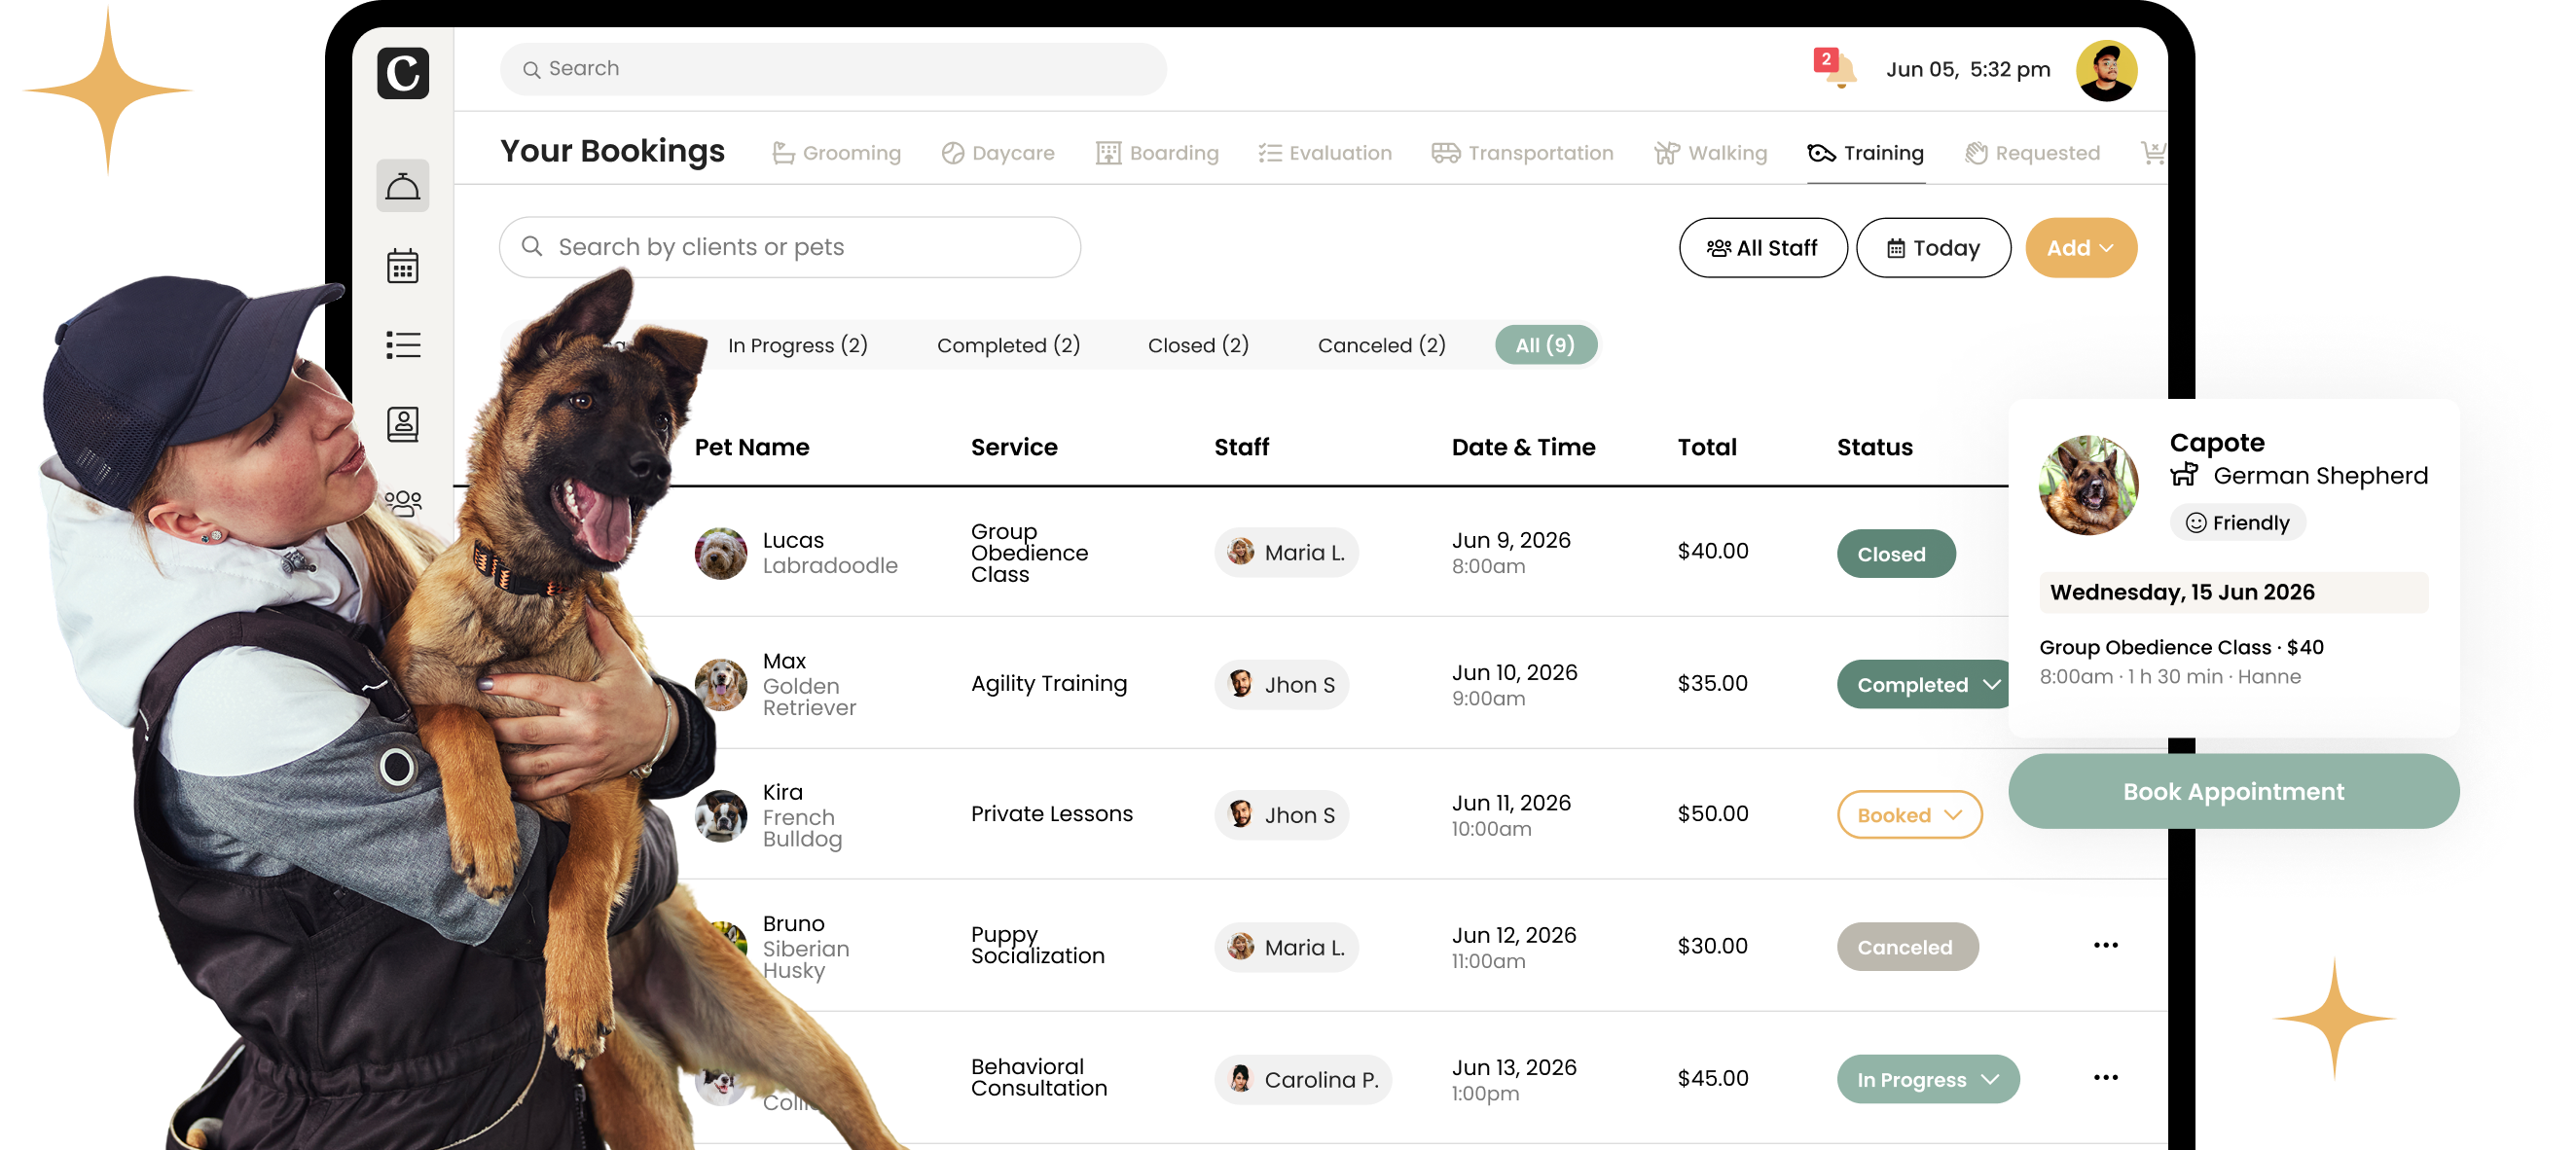Switch to the Evaluation tab
The image size is (2576, 1150).
(1325, 153)
